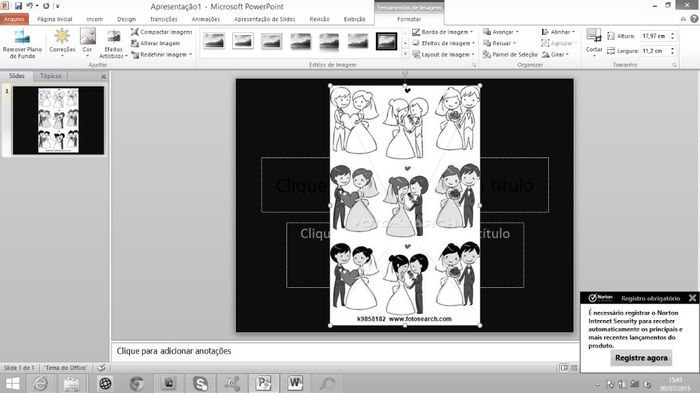Select the first picture style thumbnail
The image size is (700, 393).
[x=214, y=41]
